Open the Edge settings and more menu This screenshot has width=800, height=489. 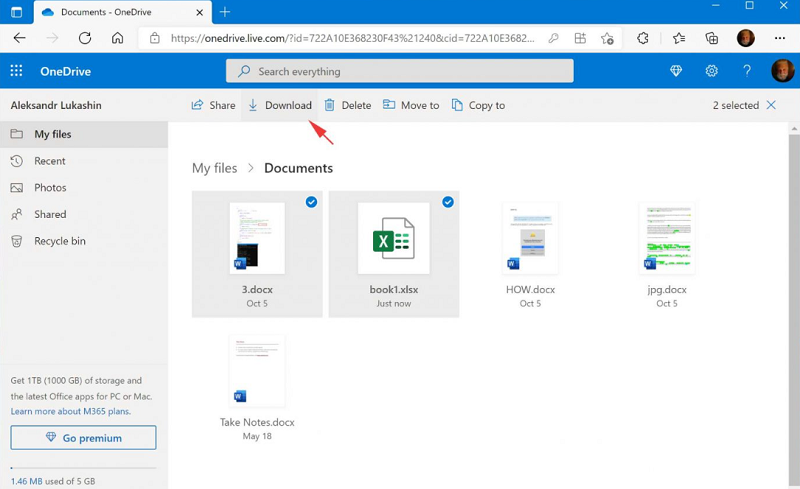pos(780,38)
